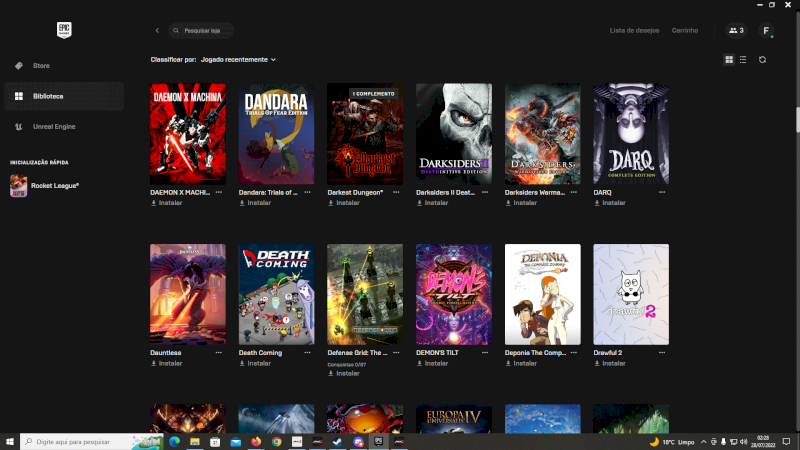
Task: Select the Darkest Dungeon game cover
Action: coord(365,133)
